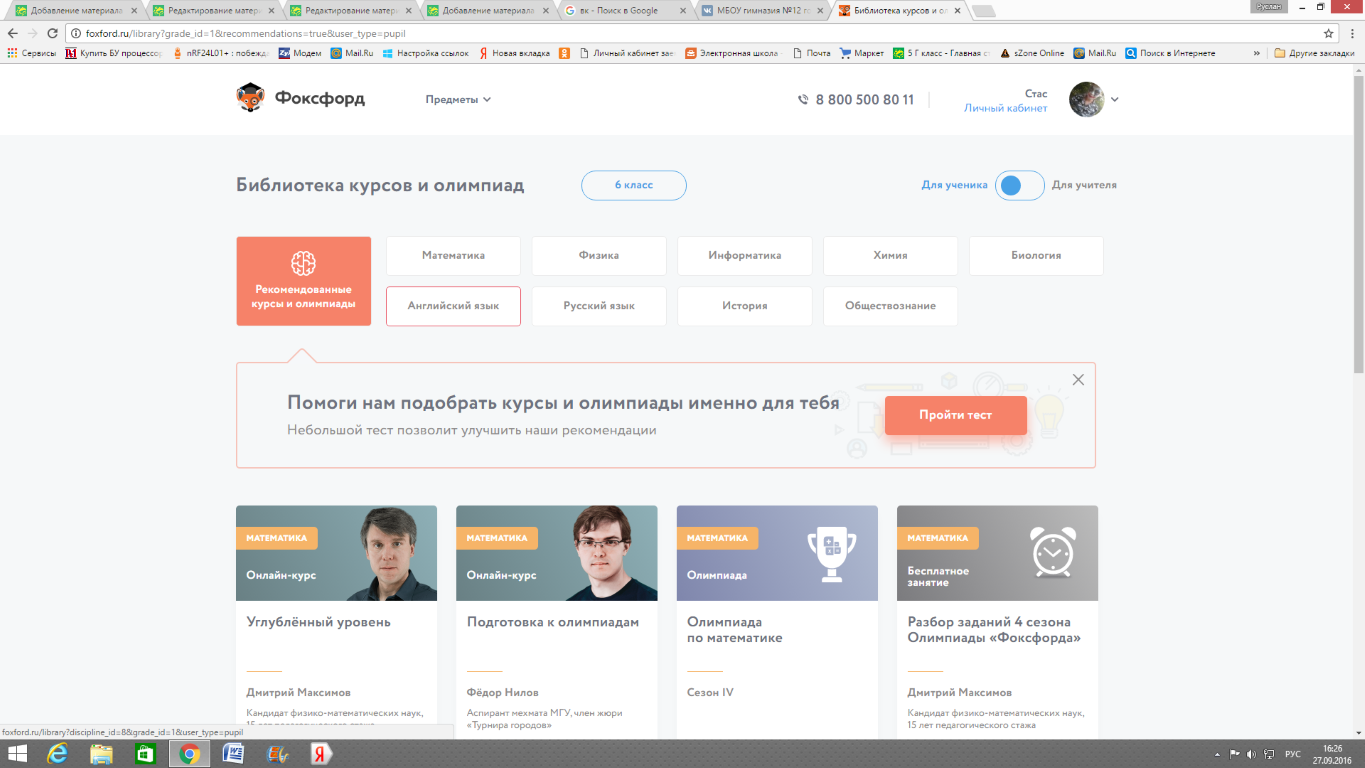This screenshot has height=768, width=1365.
Task: Select the Математика subject tab
Action: [453, 256]
